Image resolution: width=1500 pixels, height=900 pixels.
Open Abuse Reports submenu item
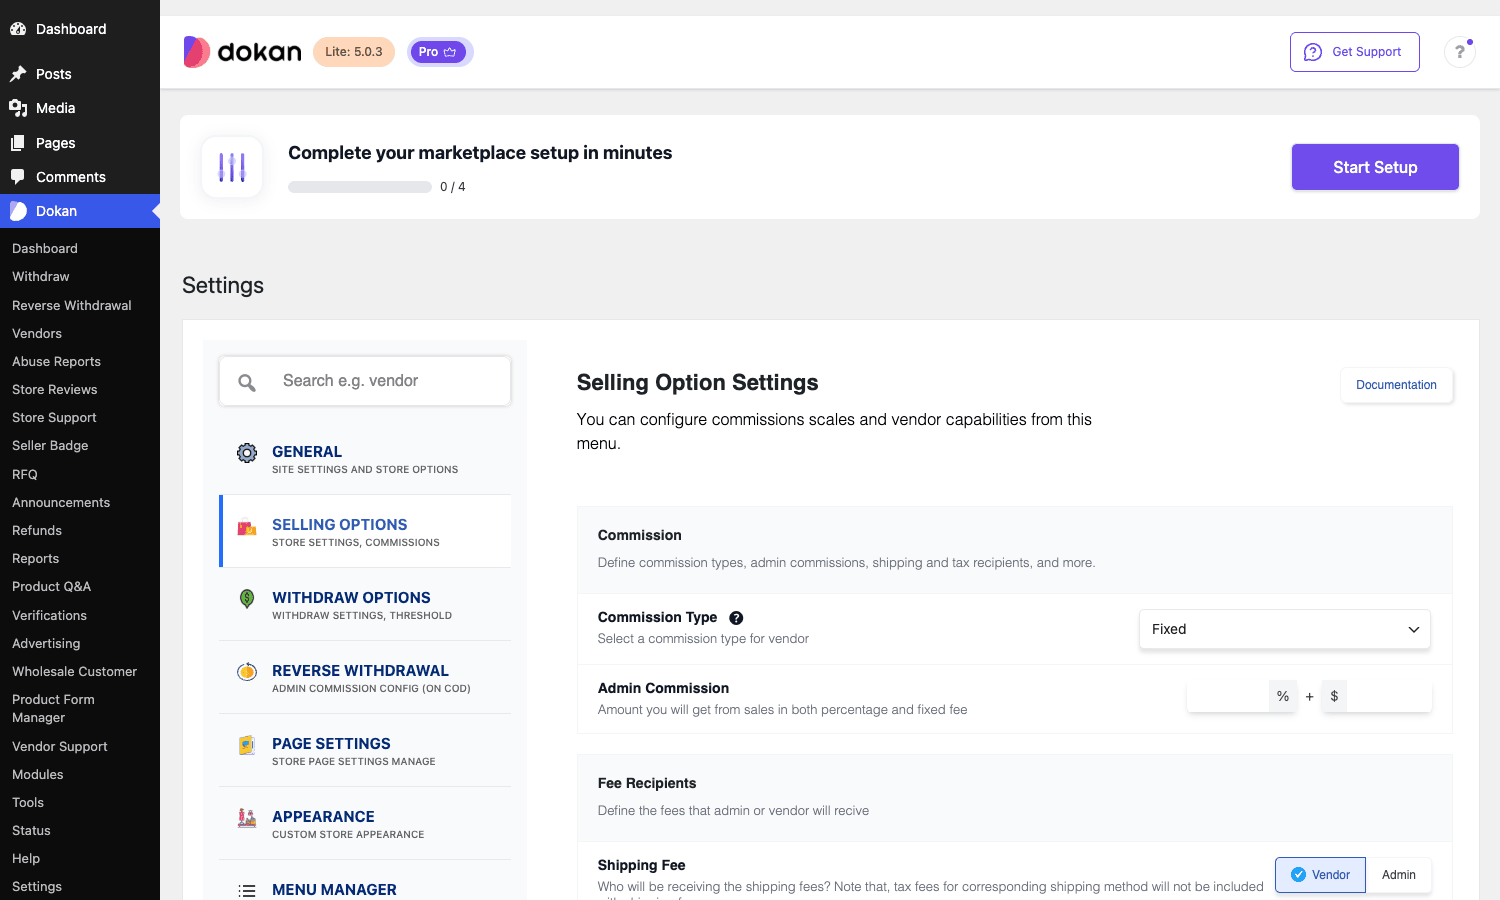(56, 362)
